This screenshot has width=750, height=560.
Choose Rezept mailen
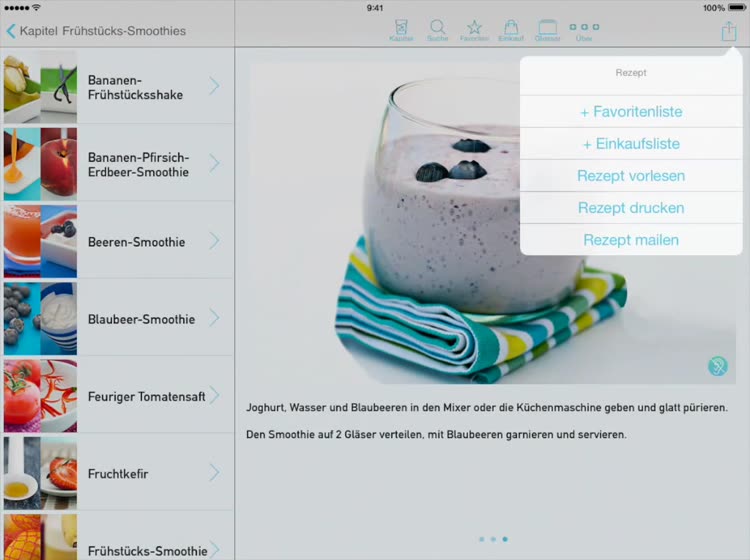631,240
